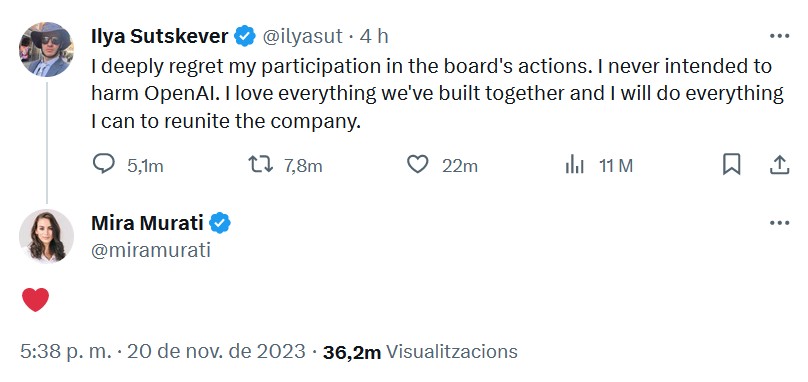Open the reply icon under Ilya's tweet
Screen dimensions: 808x382
coord(104,164)
